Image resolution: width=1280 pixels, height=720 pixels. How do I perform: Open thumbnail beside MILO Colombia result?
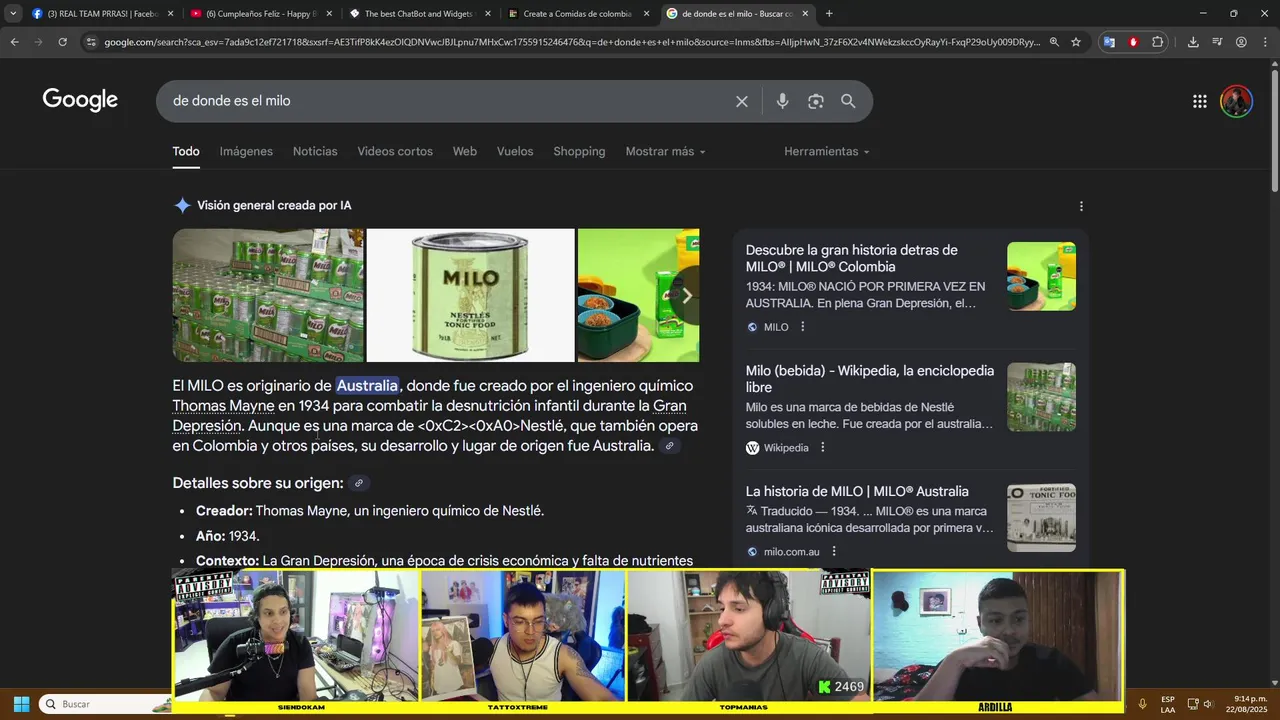[1041, 276]
